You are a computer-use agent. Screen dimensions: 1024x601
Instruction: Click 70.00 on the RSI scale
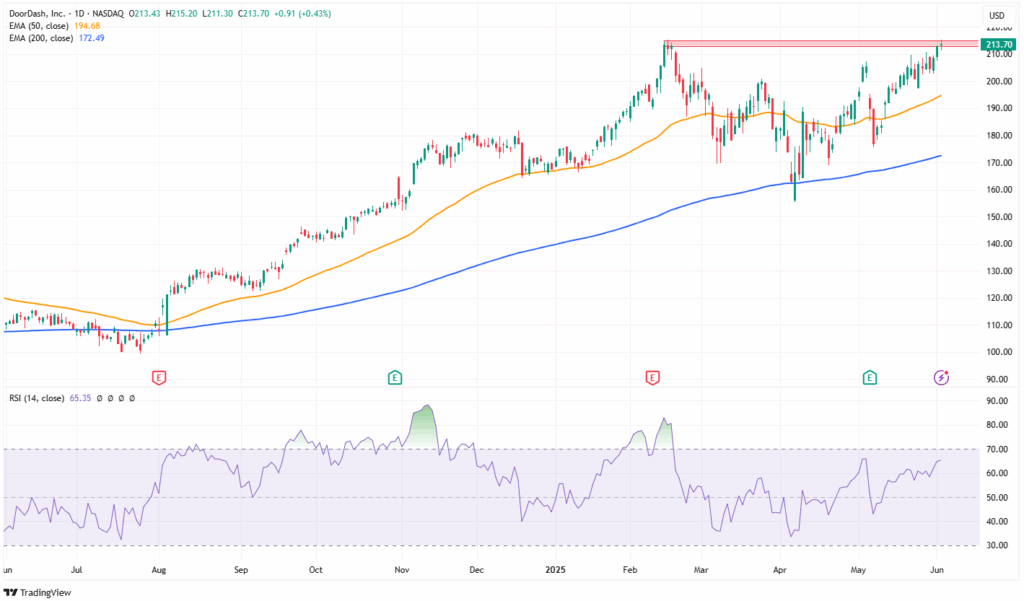[998, 449]
